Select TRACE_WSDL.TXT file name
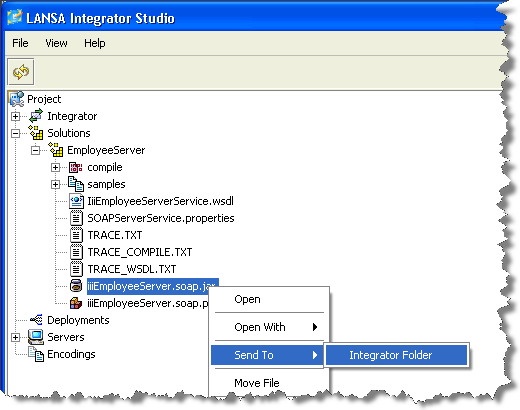 coord(132,269)
